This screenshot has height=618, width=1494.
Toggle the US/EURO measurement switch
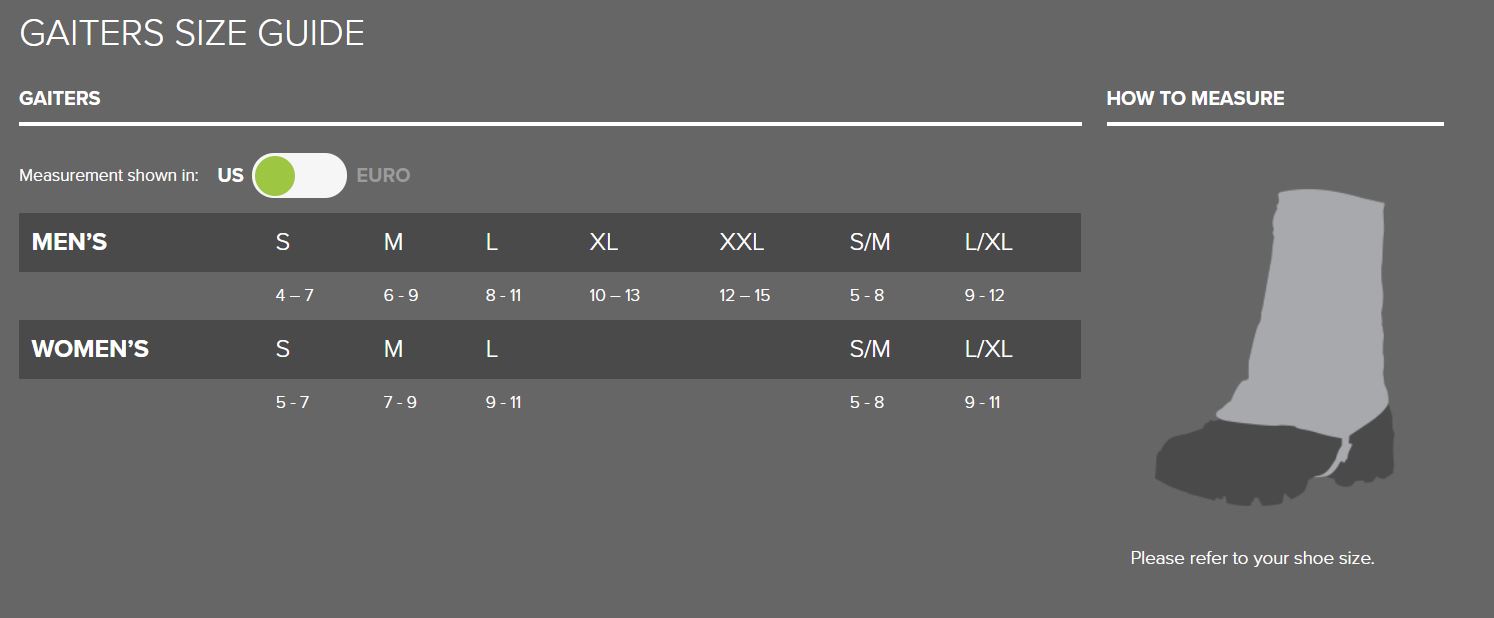tap(299, 176)
